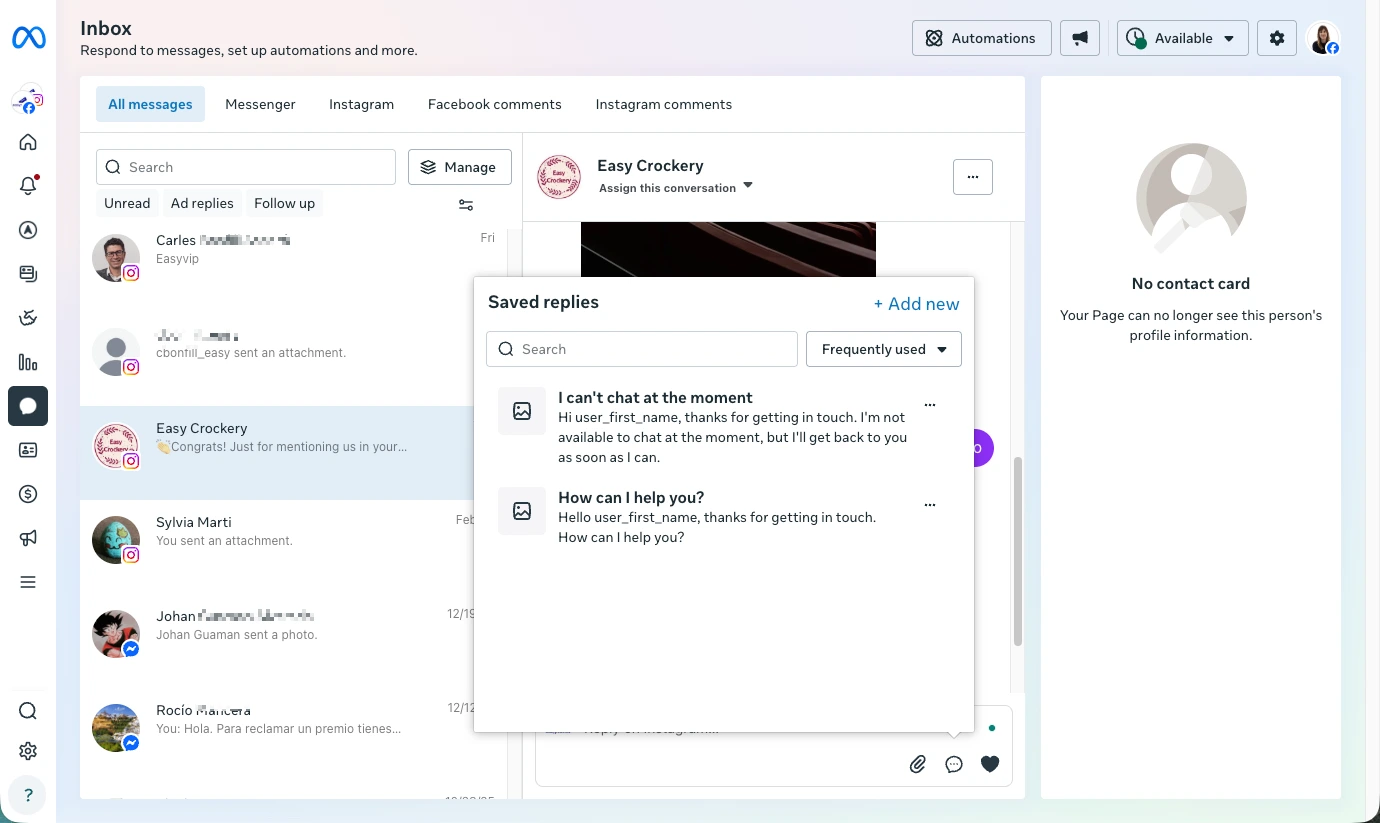Open the notifications bell in sidebar

[28, 186]
